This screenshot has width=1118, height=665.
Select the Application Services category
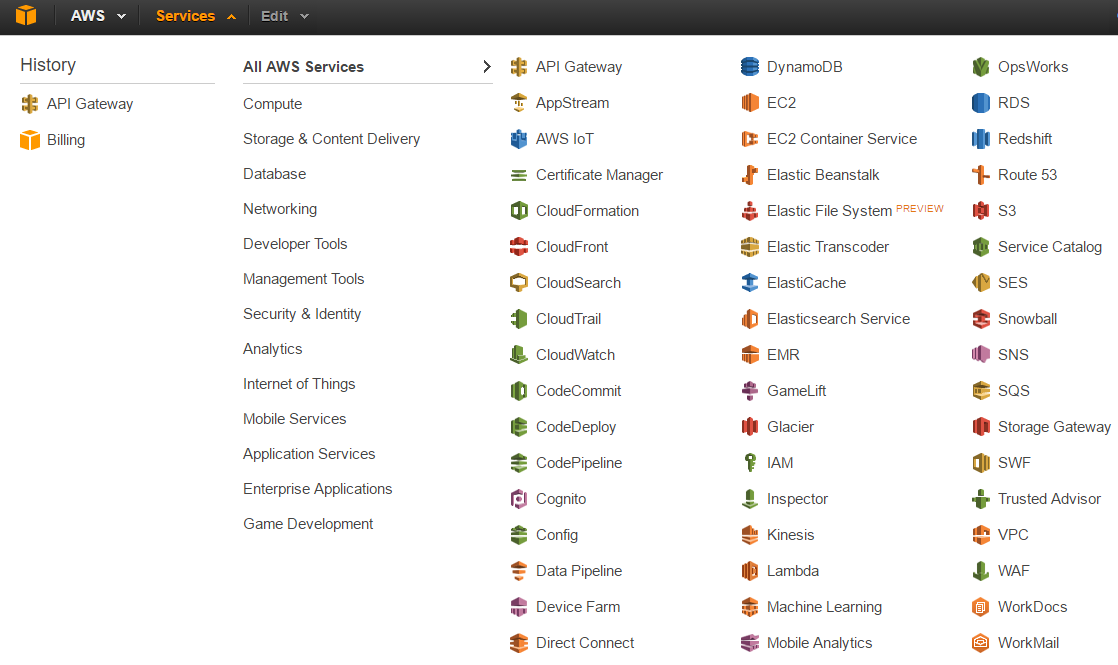(x=309, y=453)
